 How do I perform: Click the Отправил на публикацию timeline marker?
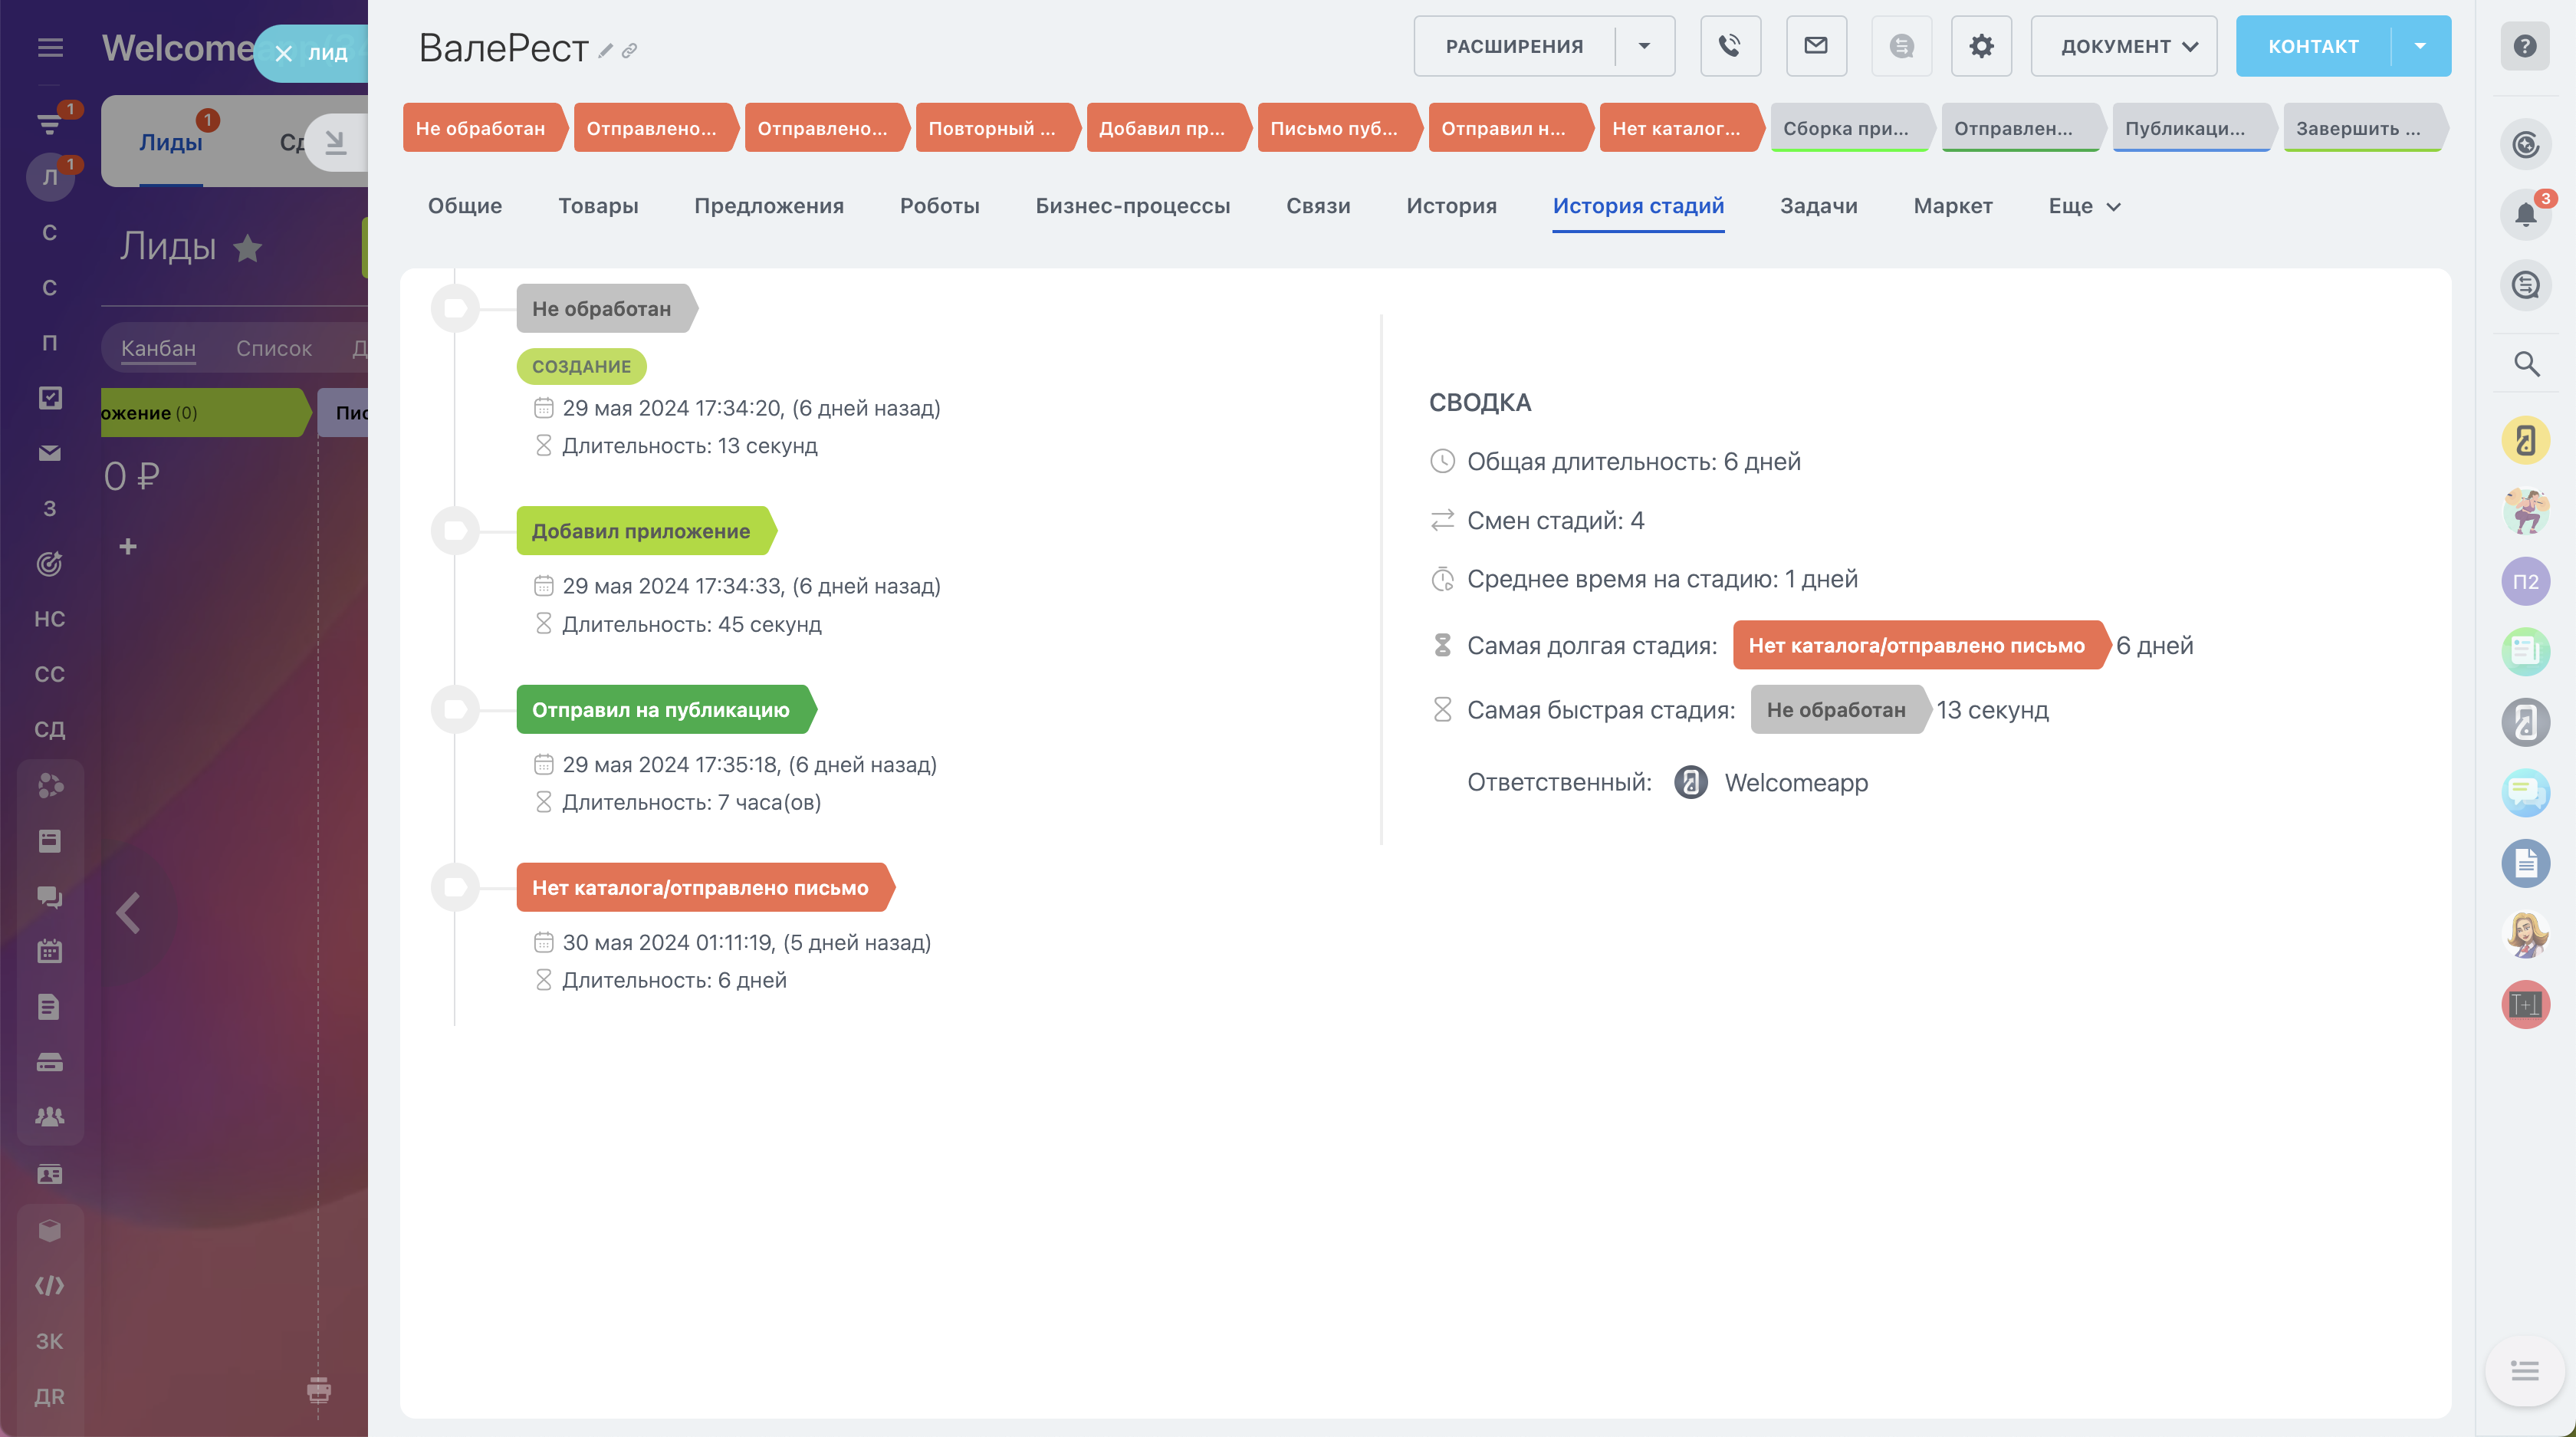point(456,710)
